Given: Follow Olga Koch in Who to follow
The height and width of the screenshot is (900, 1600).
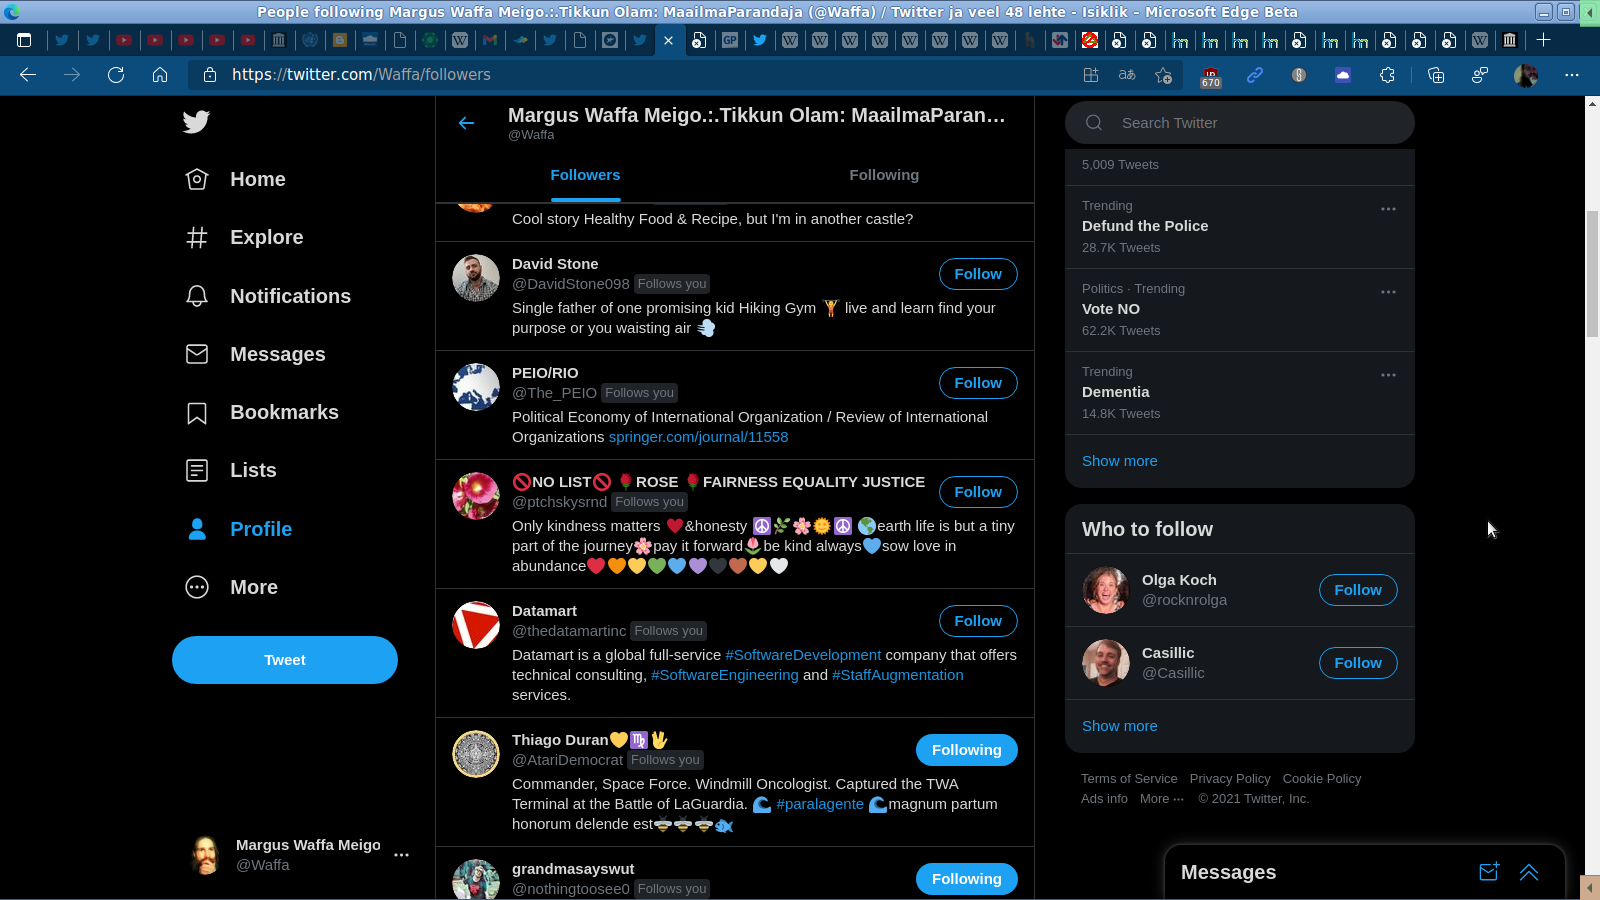Looking at the screenshot, I should 1358,590.
